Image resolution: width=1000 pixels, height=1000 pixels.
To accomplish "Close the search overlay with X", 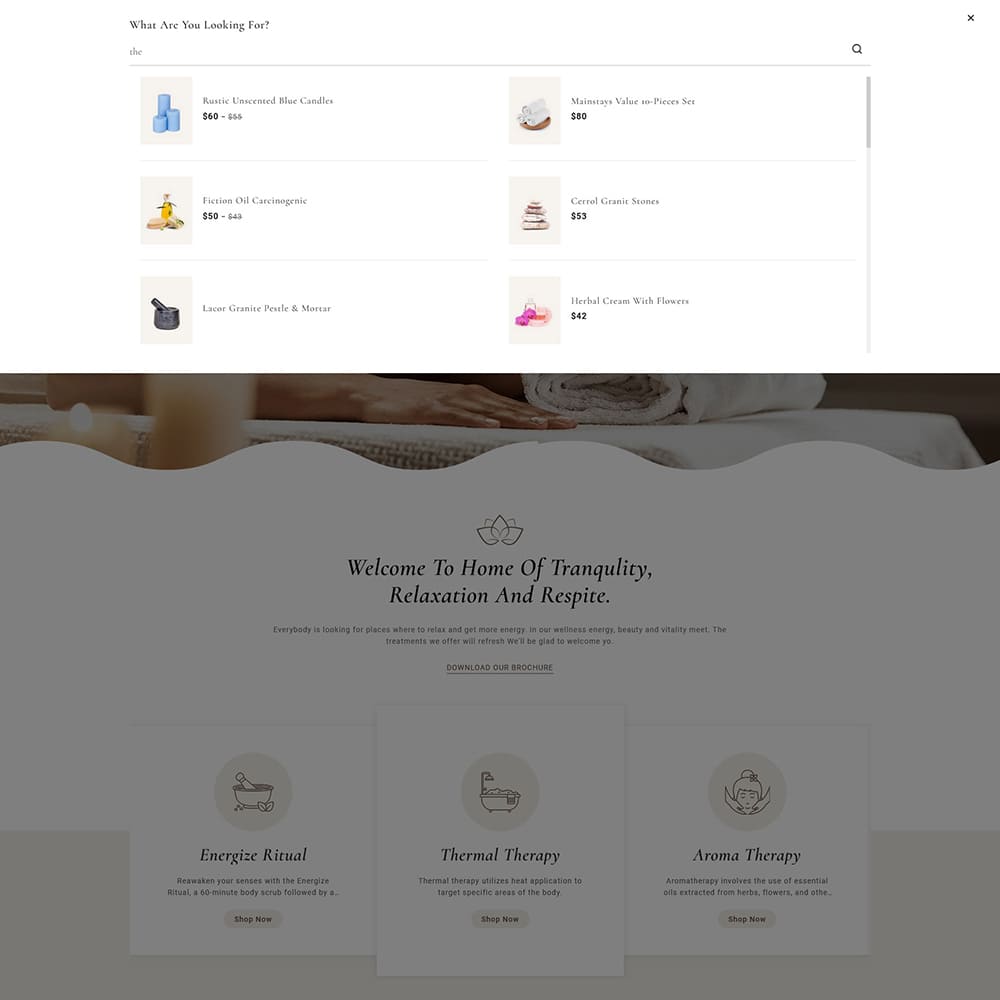I will [970, 18].
